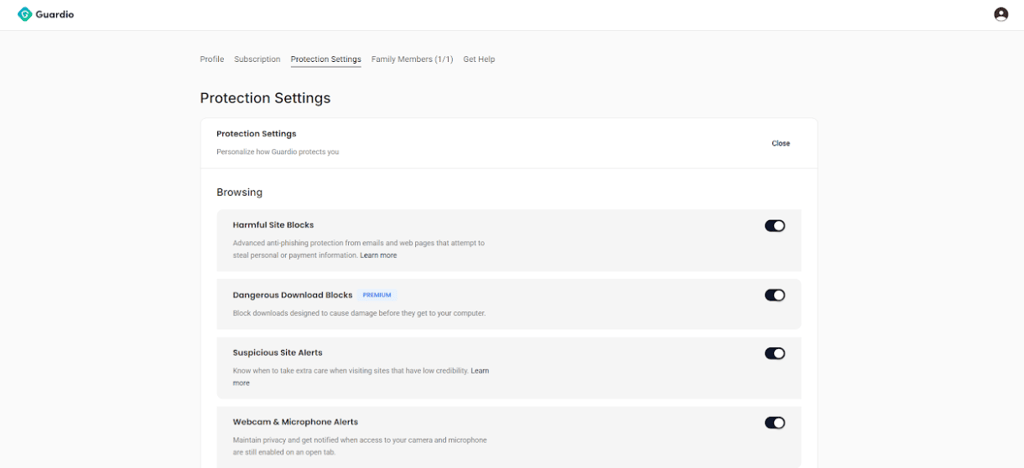1024x468 pixels.
Task: Click the Guardio brand name text
Action: pyautogui.click(x=55, y=14)
